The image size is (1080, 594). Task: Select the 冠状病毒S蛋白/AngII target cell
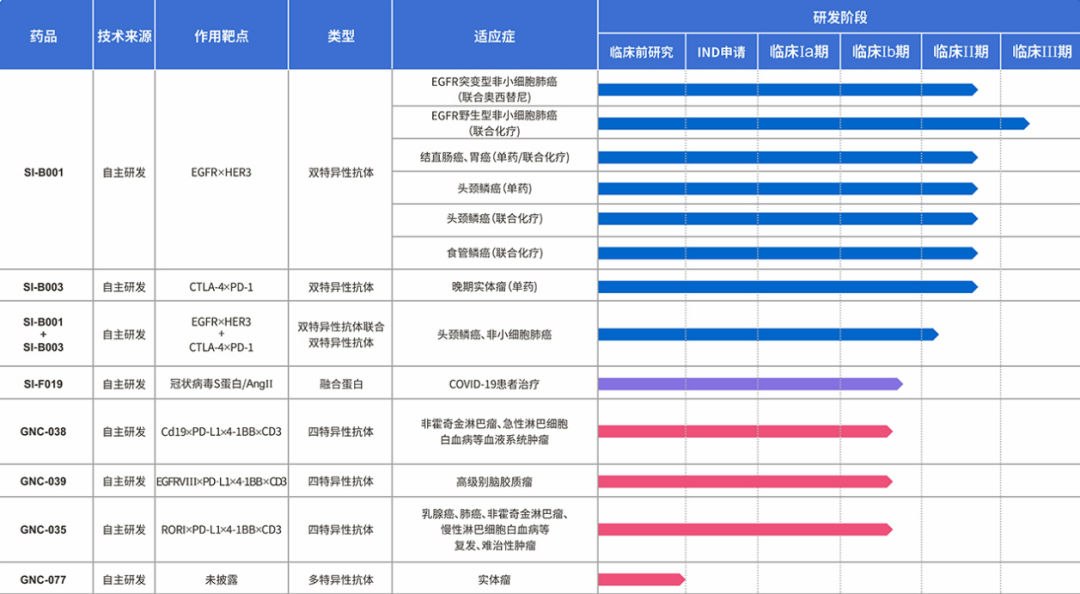click(222, 384)
